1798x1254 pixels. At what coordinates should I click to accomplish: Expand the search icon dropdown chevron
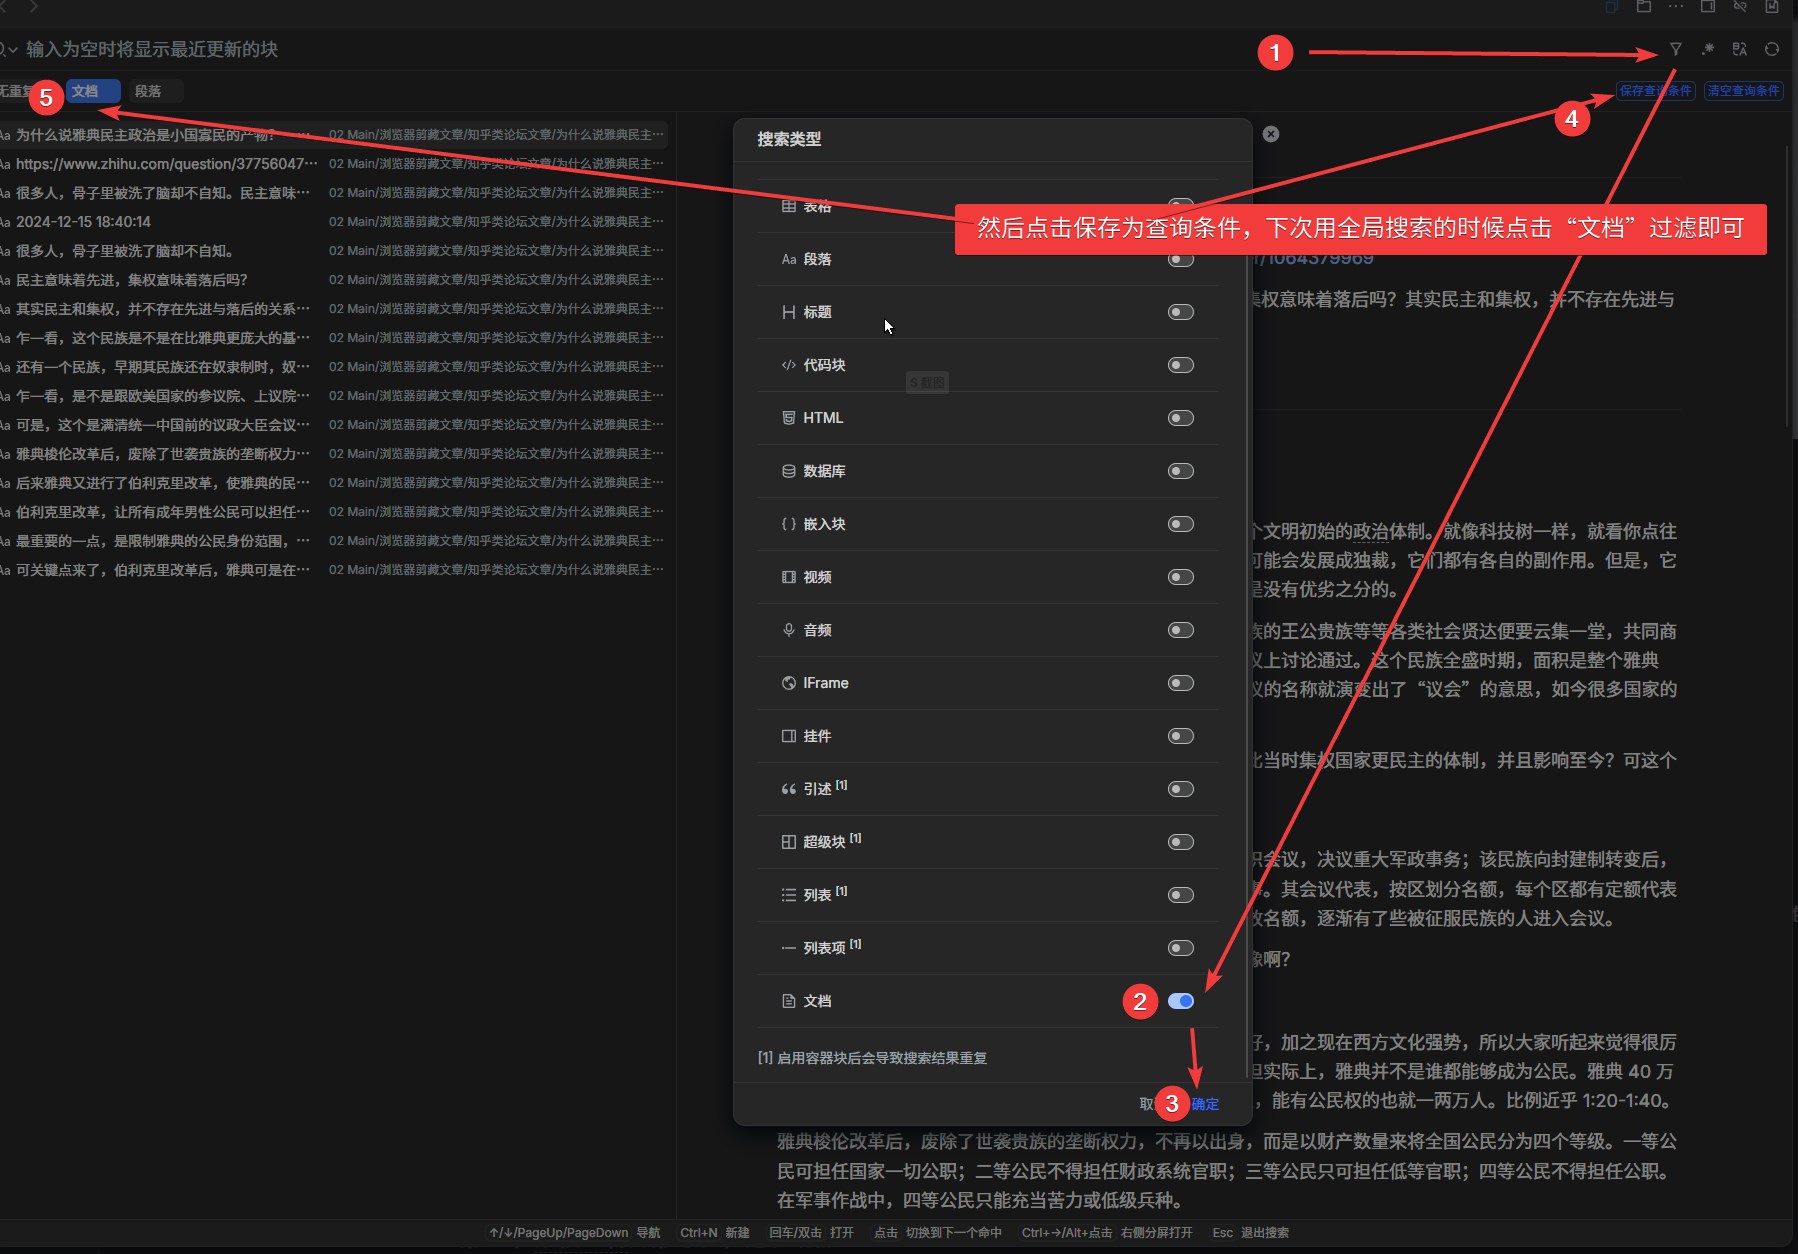[x=11, y=49]
